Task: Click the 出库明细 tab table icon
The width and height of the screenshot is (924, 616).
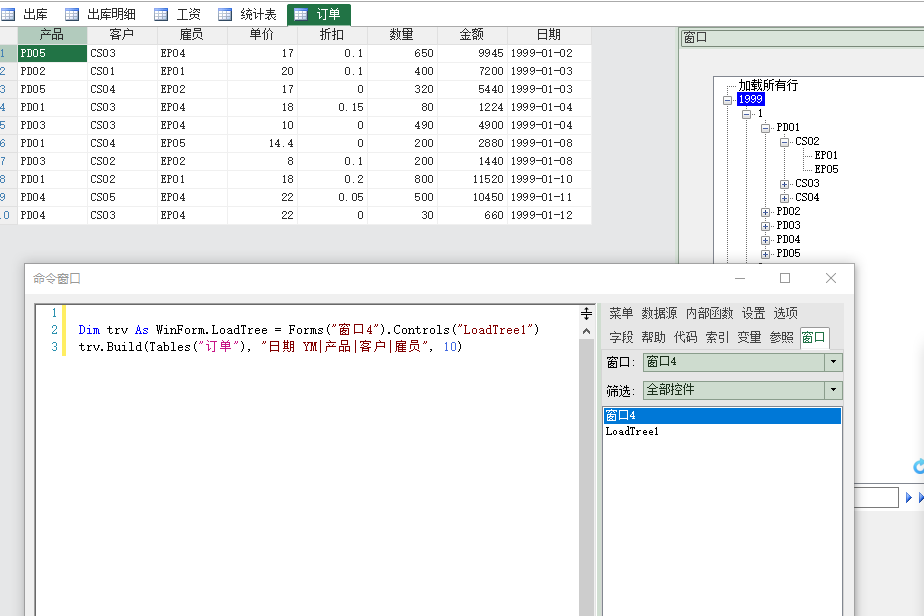Action: [x=72, y=14]
